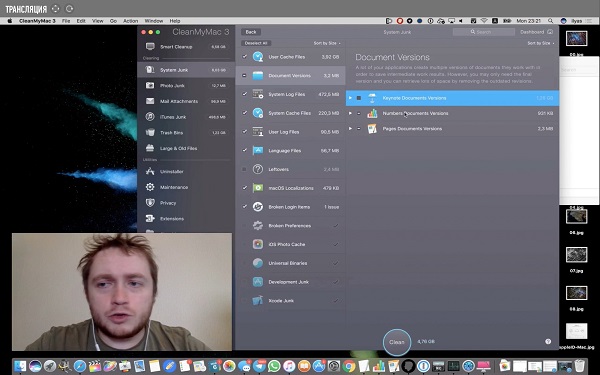Select the System Cache Files icon
600x375 pixels.
[x=258, y=113]
